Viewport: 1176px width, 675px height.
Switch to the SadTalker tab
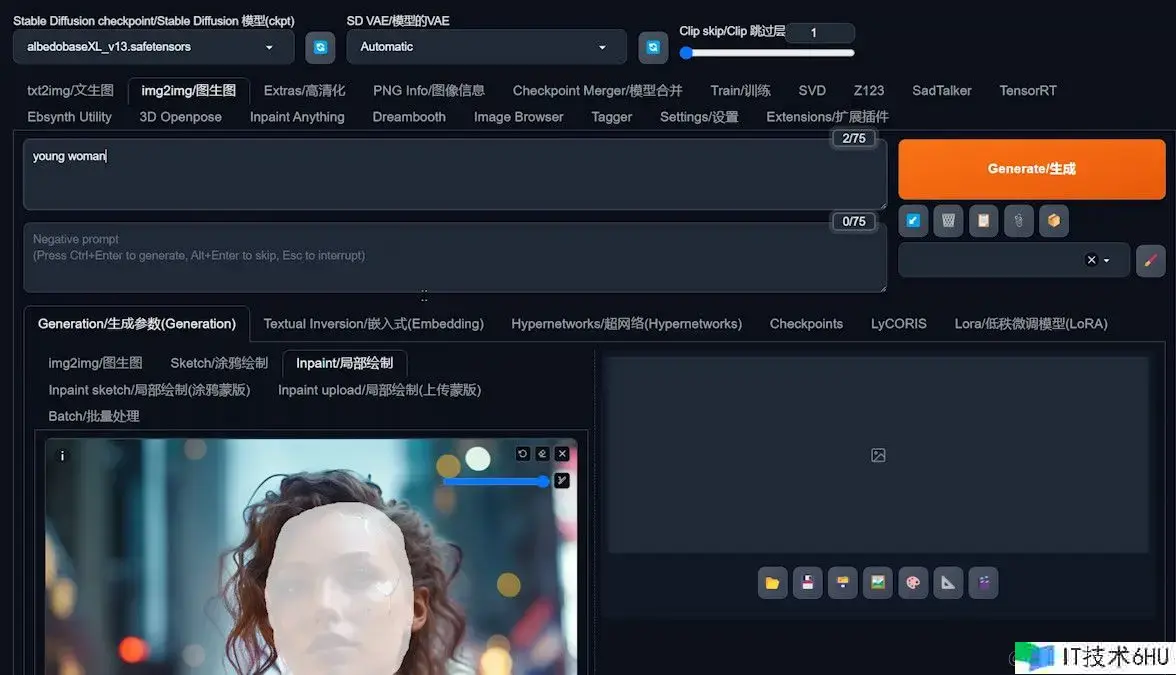(x=942, y=91)
